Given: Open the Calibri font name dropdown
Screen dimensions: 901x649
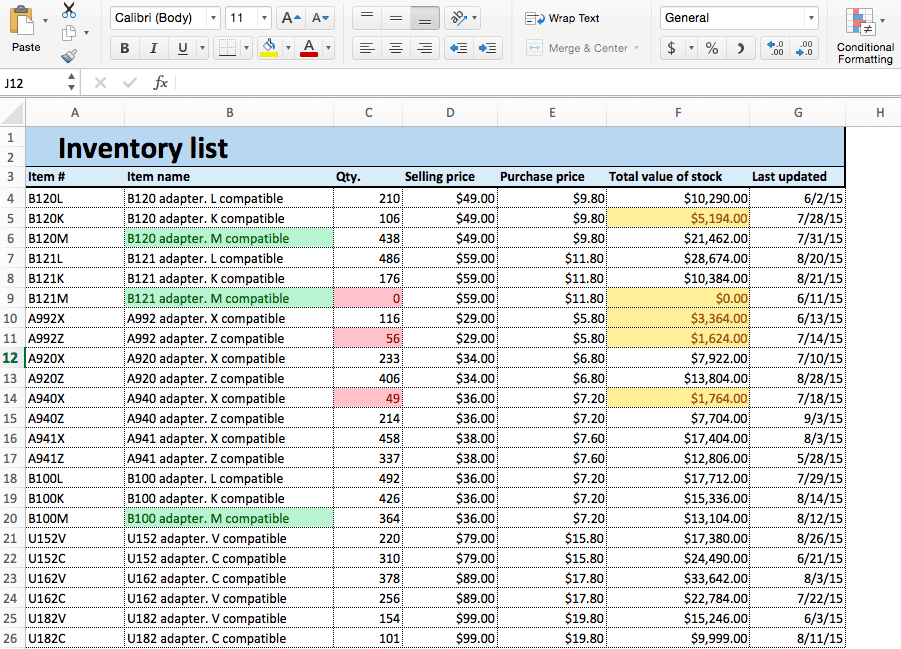Looking at the screenshot, I should point(213,18).
